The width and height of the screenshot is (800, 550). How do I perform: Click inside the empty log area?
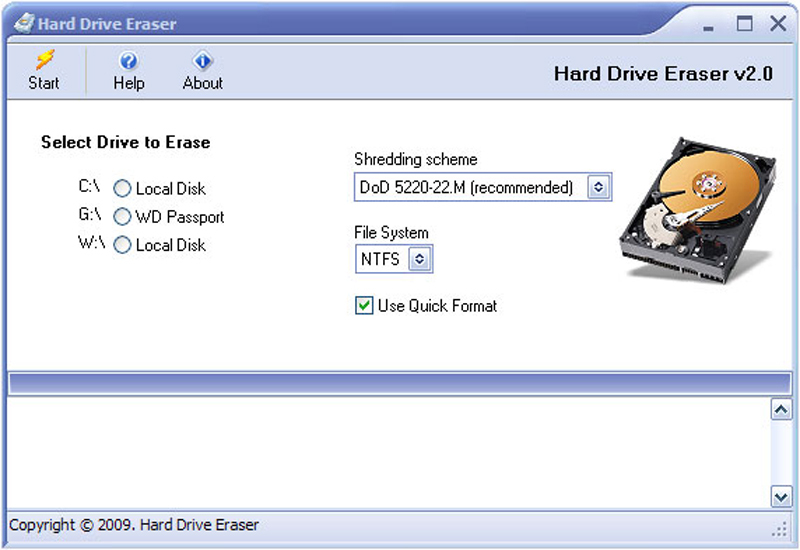point(389,453)
